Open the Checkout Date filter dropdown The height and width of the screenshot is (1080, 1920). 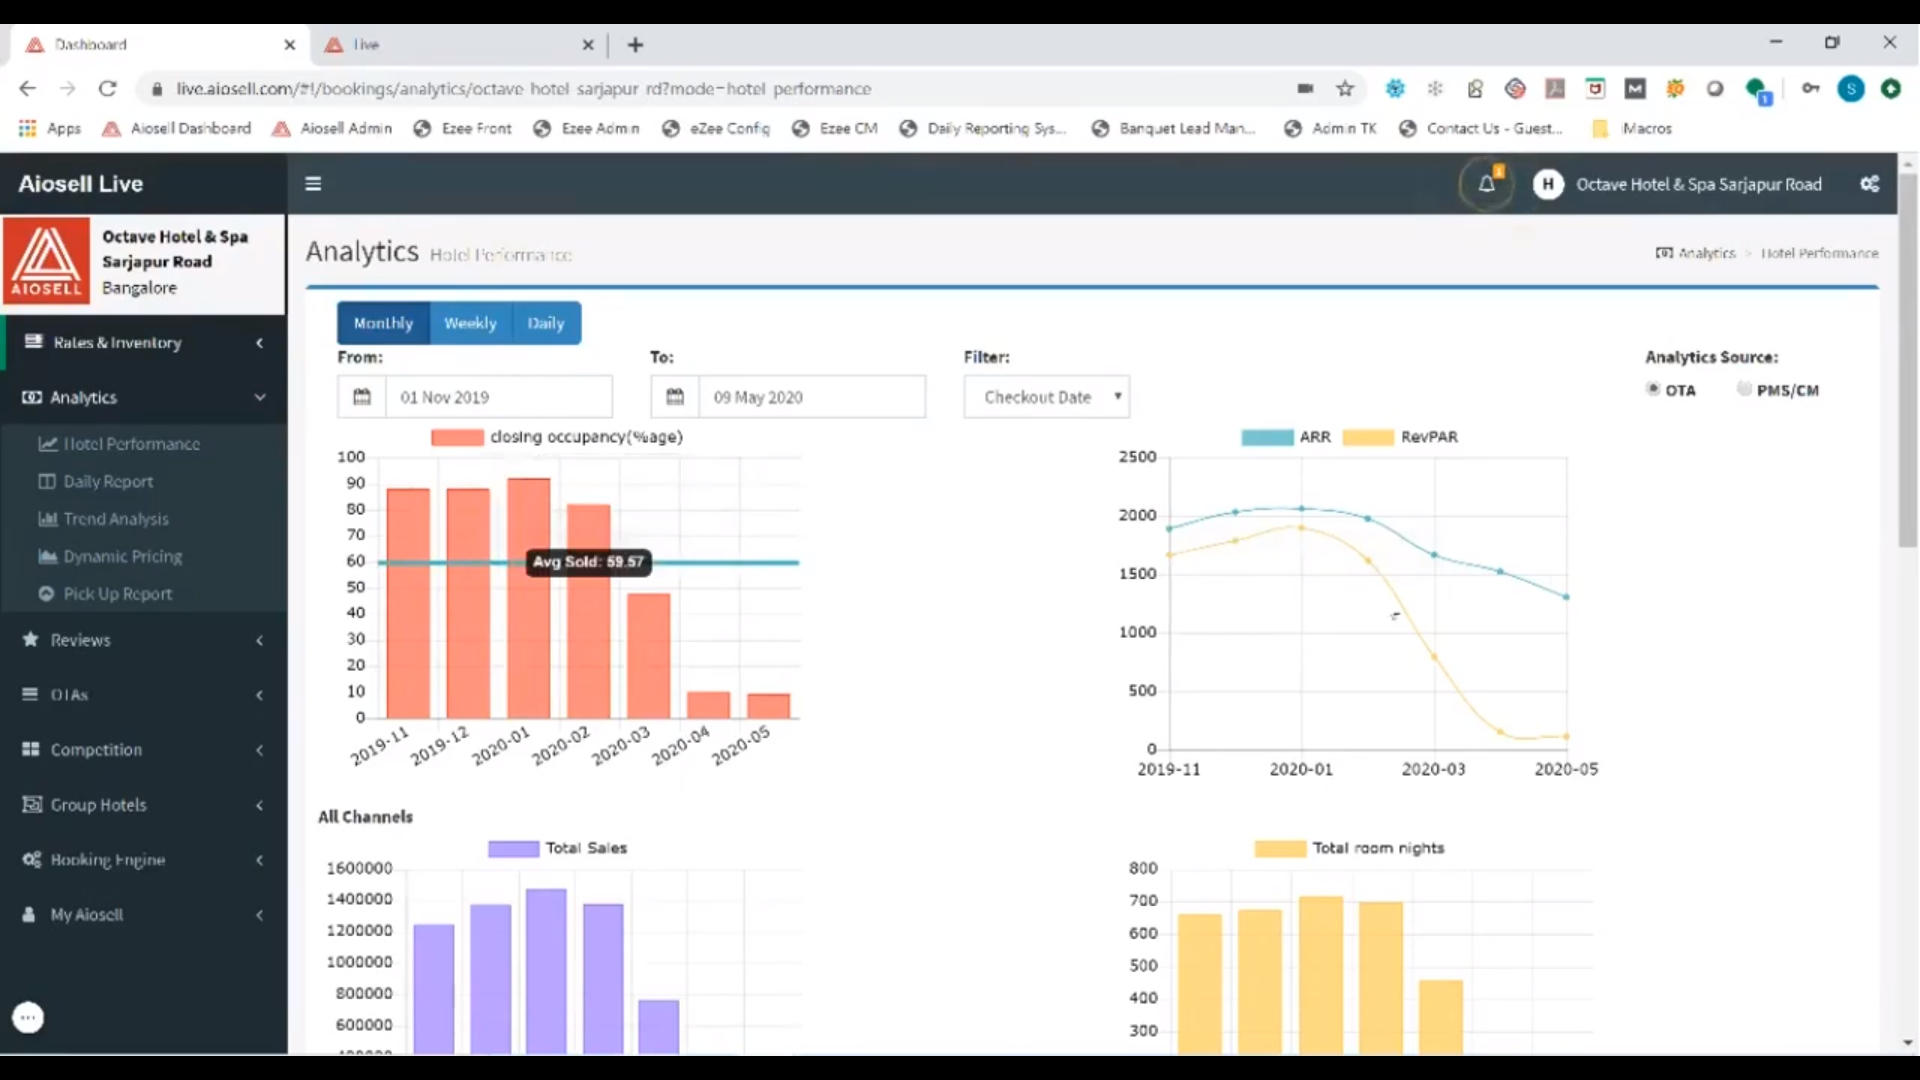1046,397
